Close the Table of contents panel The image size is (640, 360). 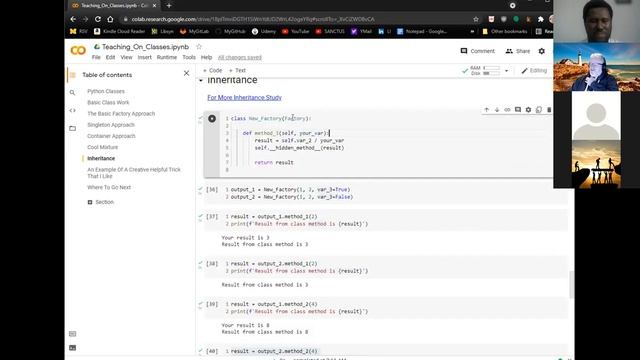tap(186, 73)
